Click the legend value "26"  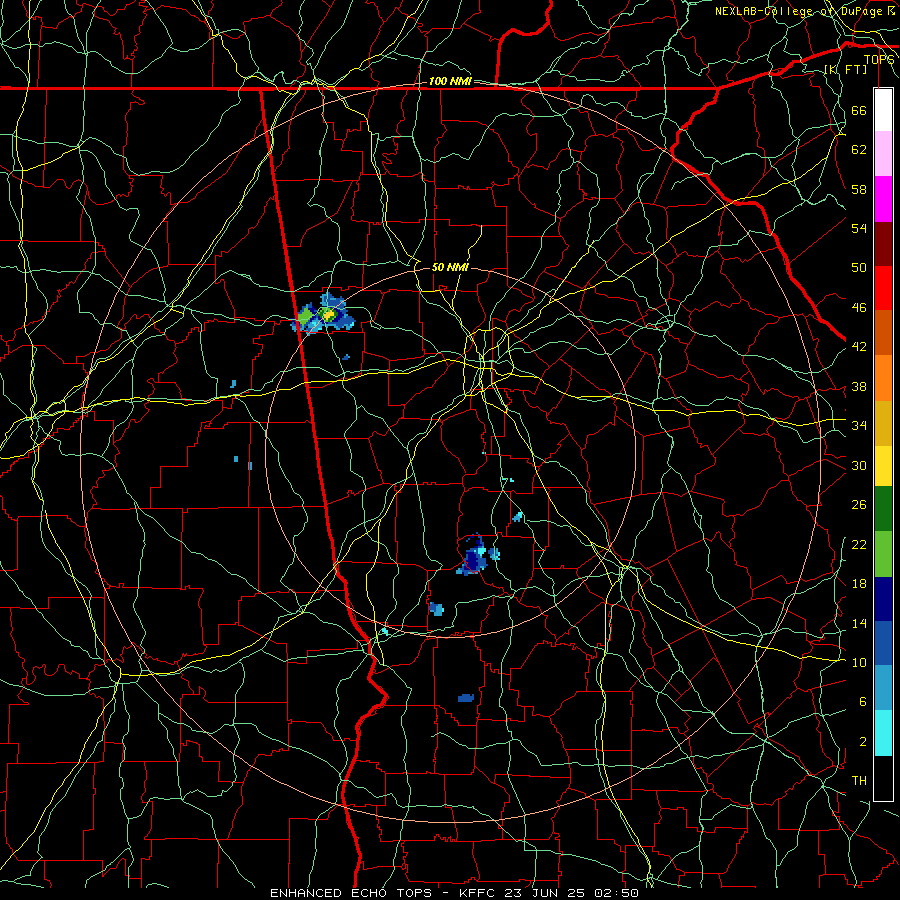[859, 505]
